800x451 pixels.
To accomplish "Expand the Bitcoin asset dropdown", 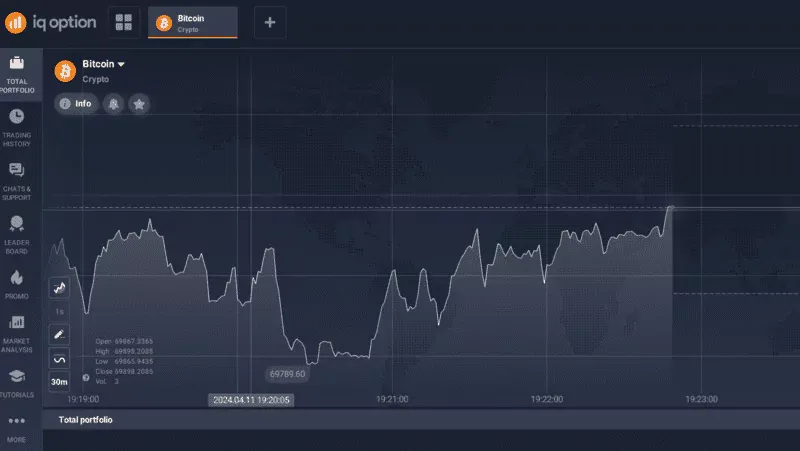I will click(x=104, y=64).
